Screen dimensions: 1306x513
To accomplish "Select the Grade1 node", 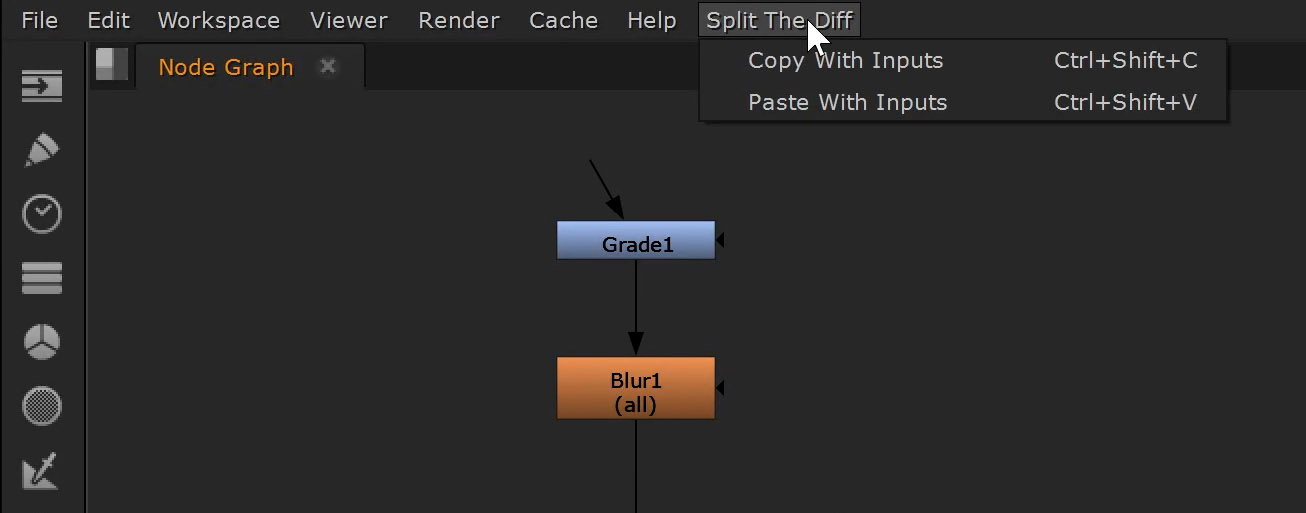I will pyautogui.click(x=636, y=241).
